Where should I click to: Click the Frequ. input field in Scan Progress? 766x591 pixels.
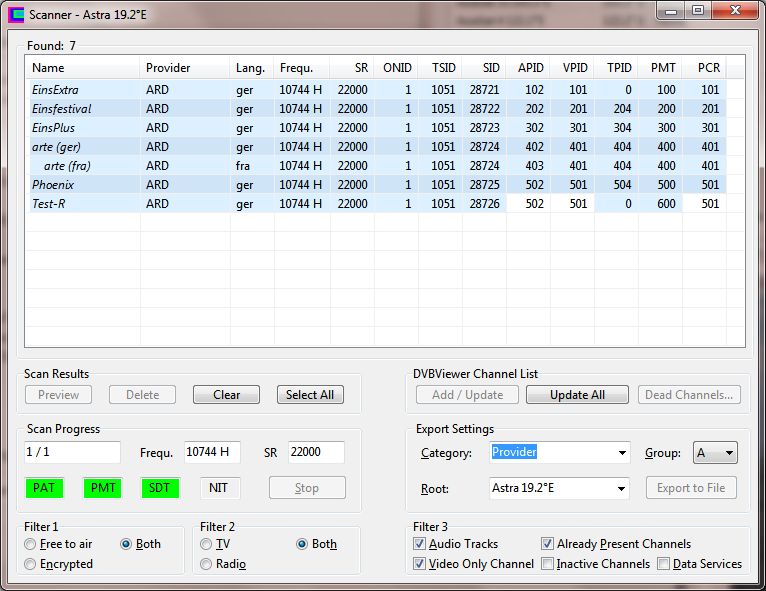point(212,452)
